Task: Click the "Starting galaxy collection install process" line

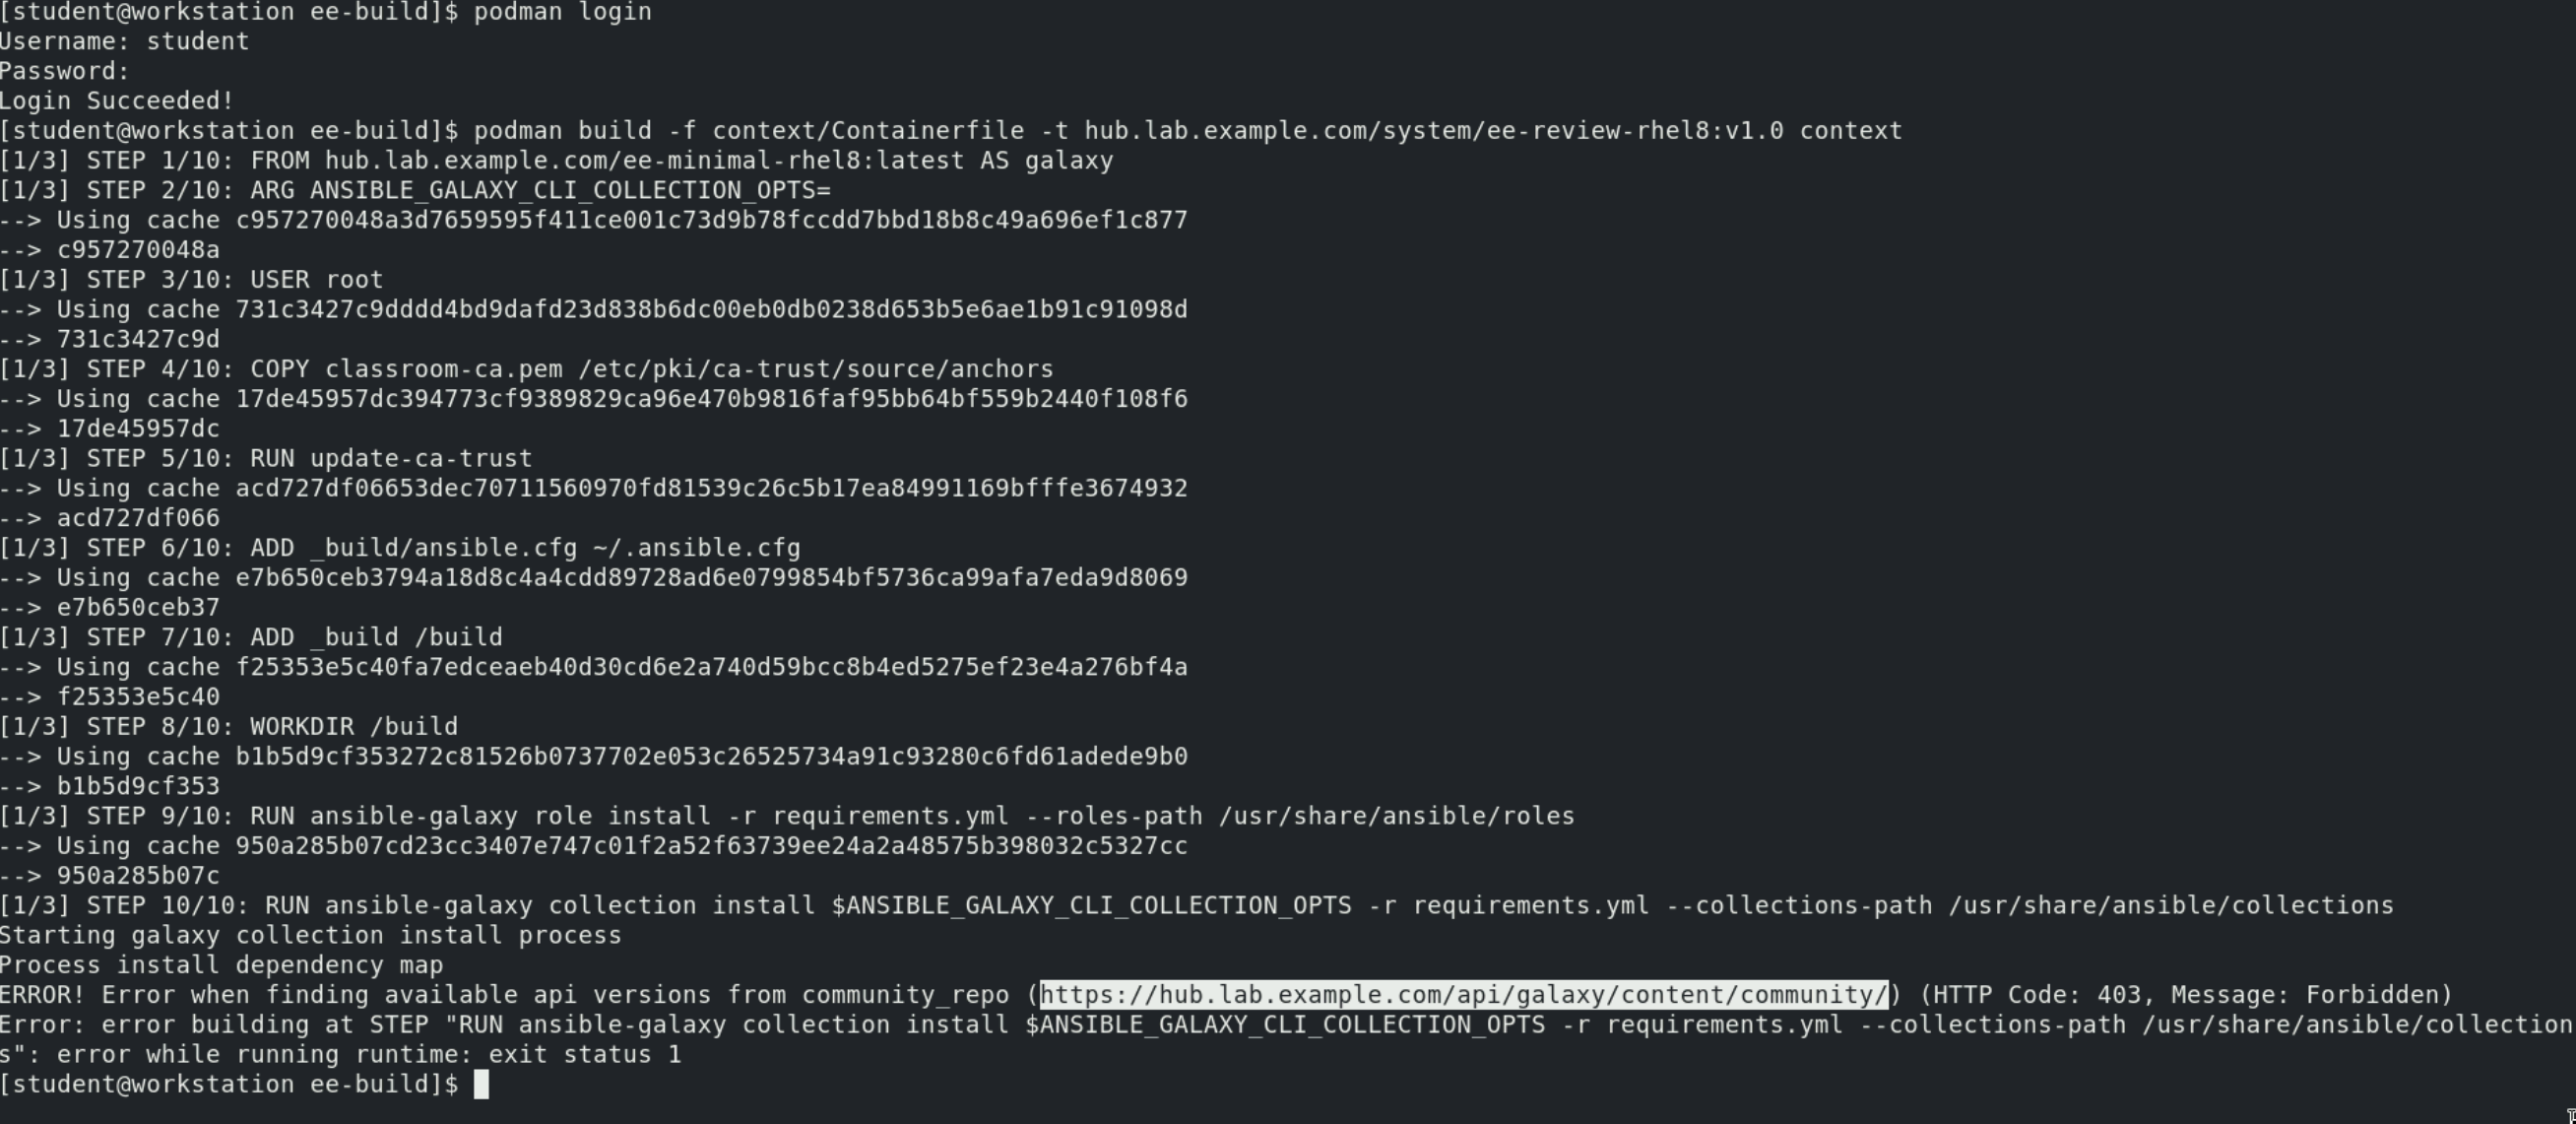Action: [x=310, y=936]
